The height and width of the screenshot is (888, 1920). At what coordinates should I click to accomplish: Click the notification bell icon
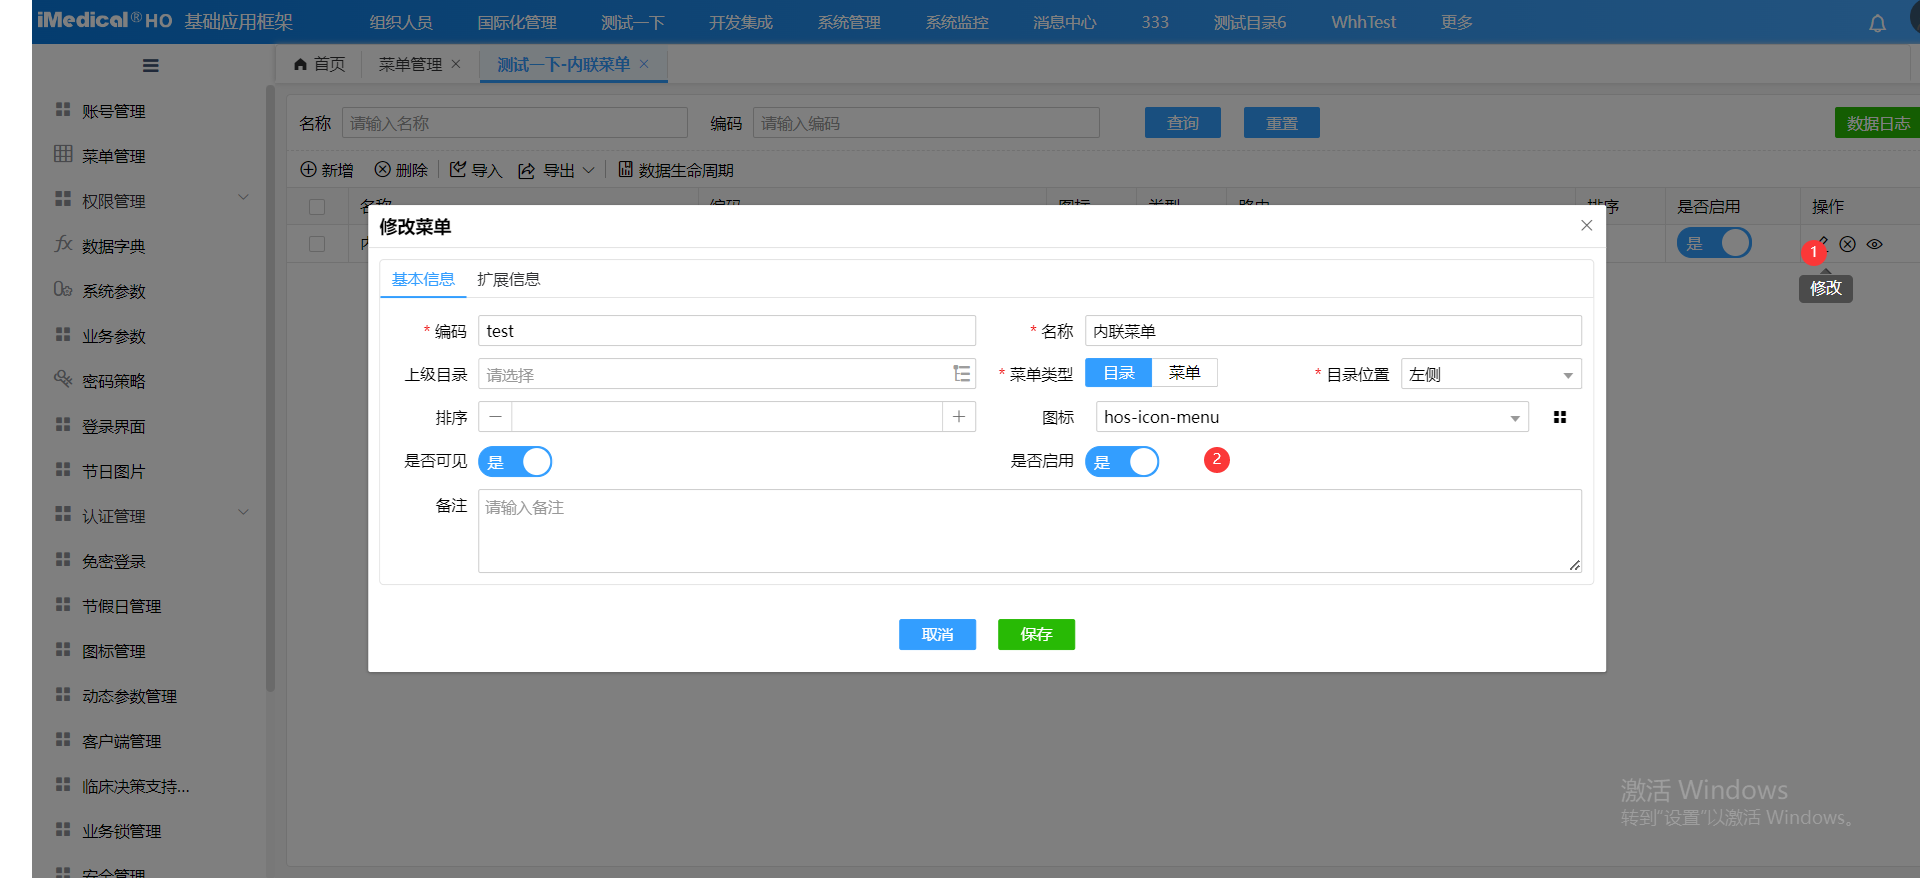coord(1877,23)
